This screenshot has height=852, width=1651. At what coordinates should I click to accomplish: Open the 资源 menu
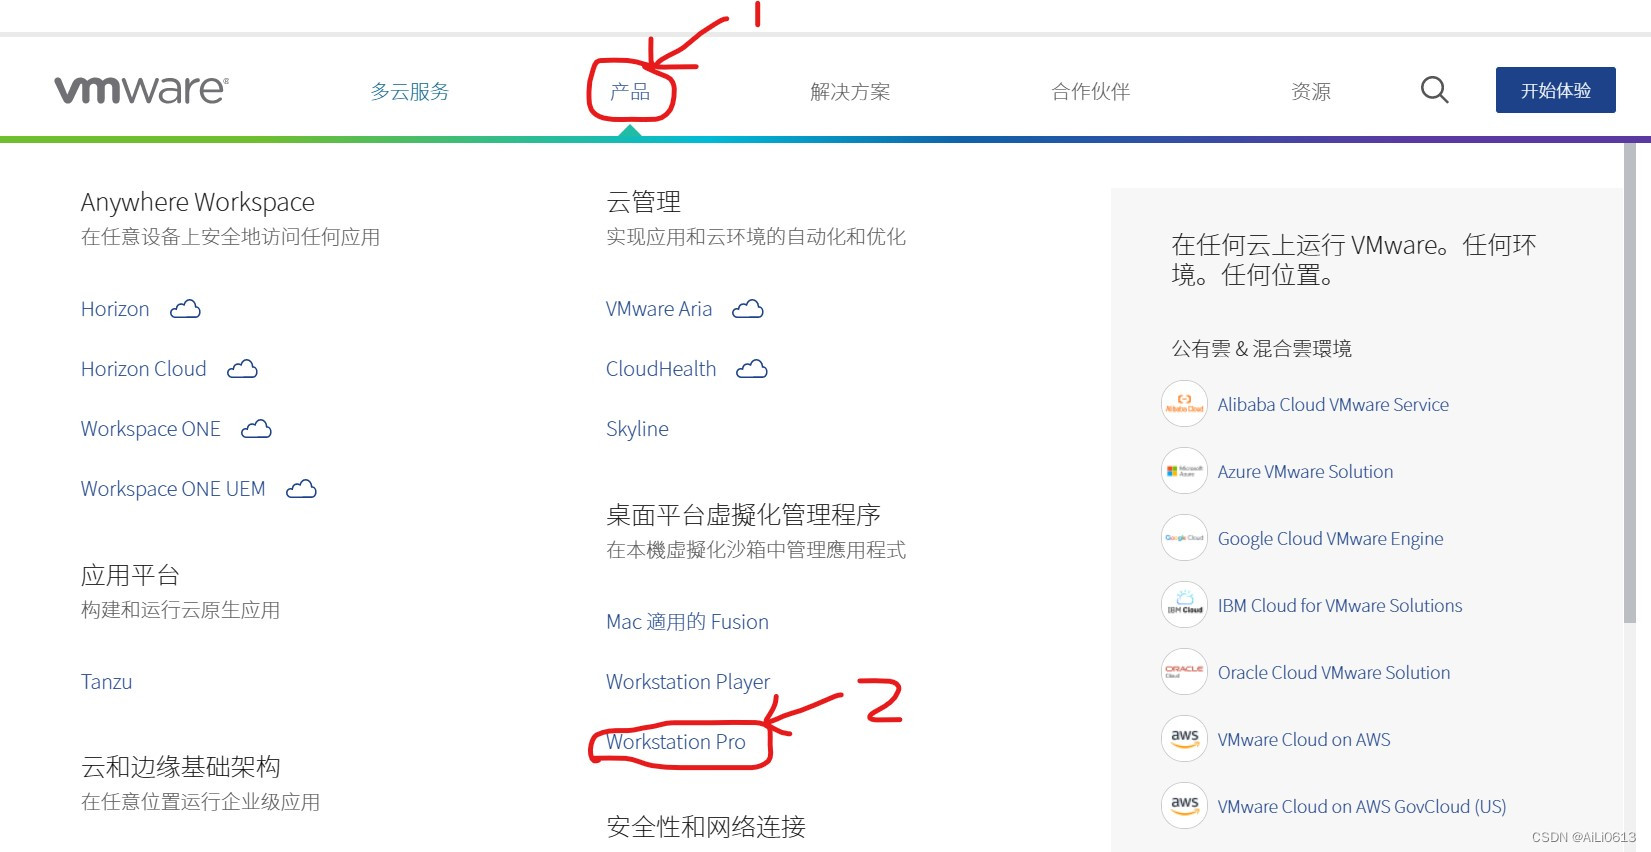pos(1311,92)
